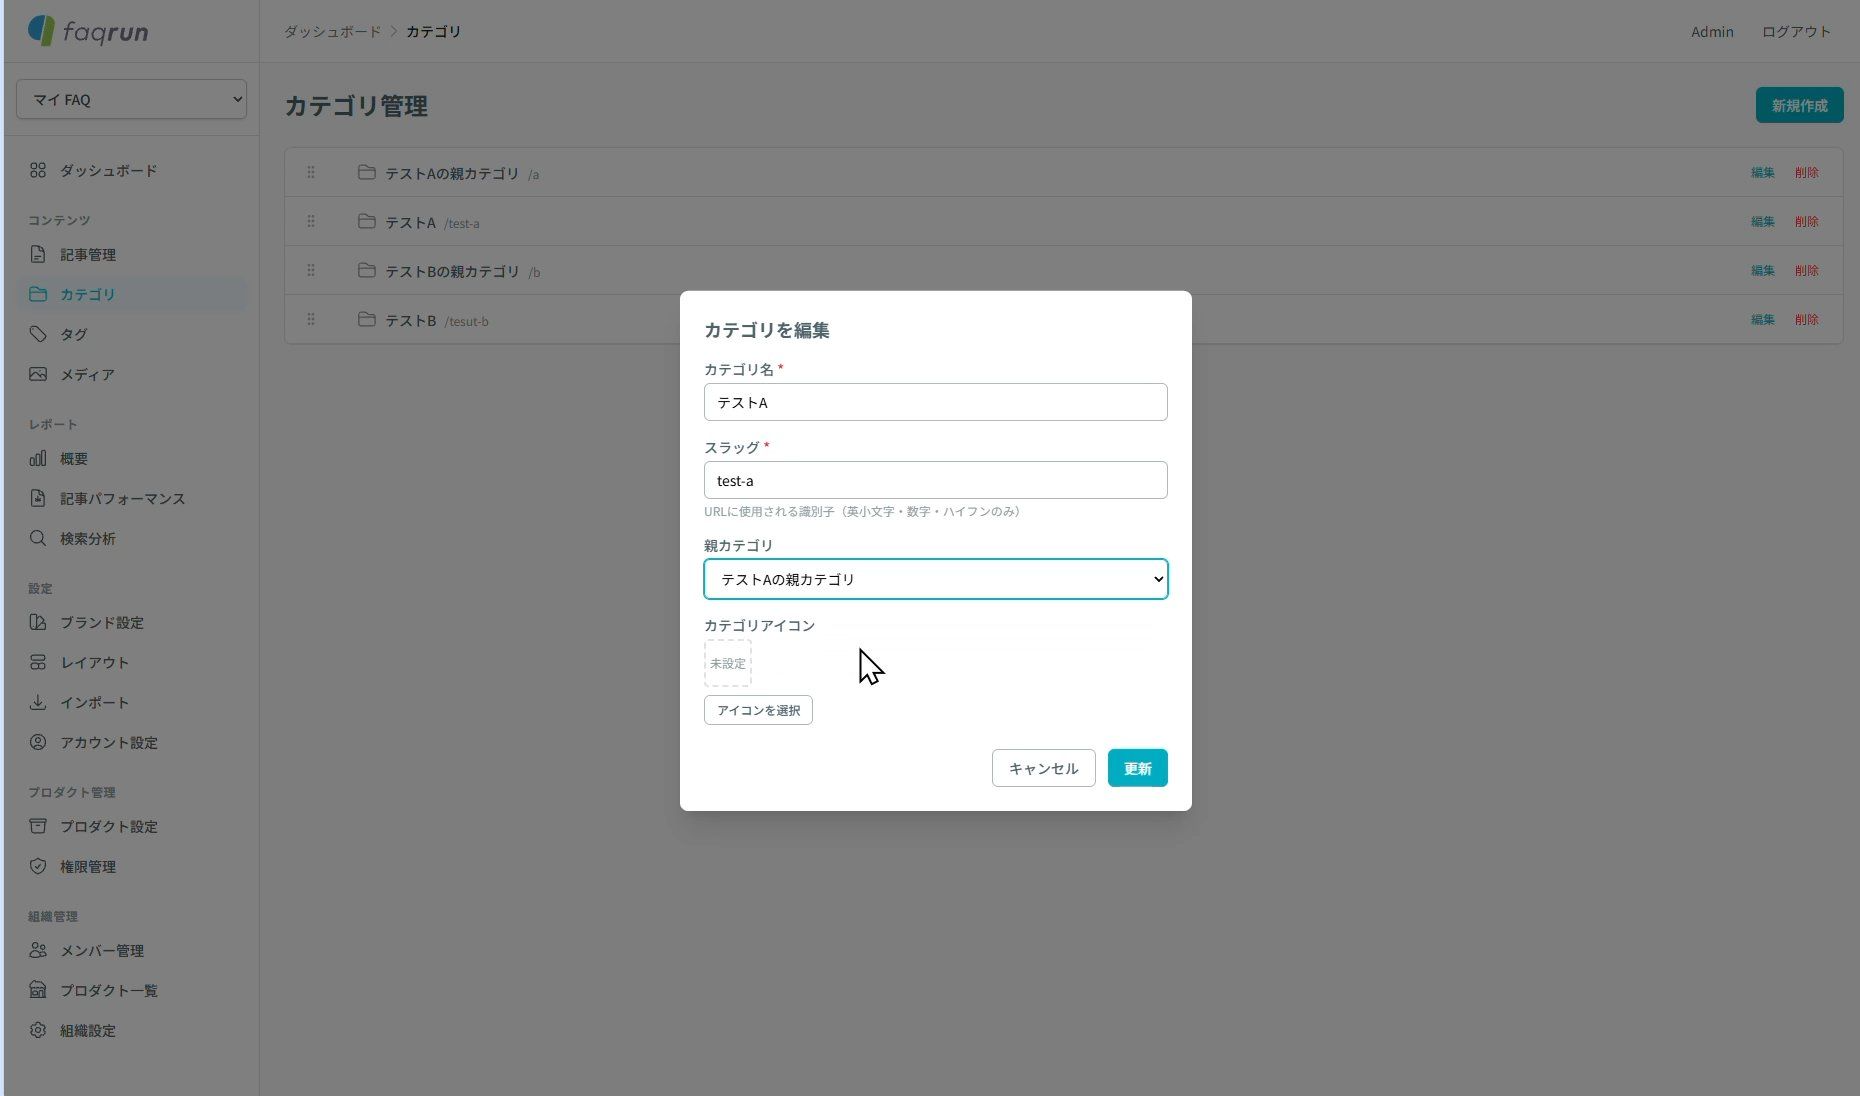Viewport: 1860px width, 1096px height.
Task: Click 編集 for テストAの親カテゴリ
Action: (x=1762, y=173)
